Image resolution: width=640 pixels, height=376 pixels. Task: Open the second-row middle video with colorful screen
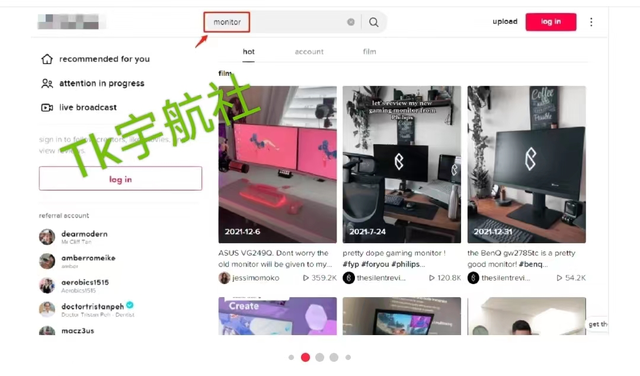tap(402, 316)
